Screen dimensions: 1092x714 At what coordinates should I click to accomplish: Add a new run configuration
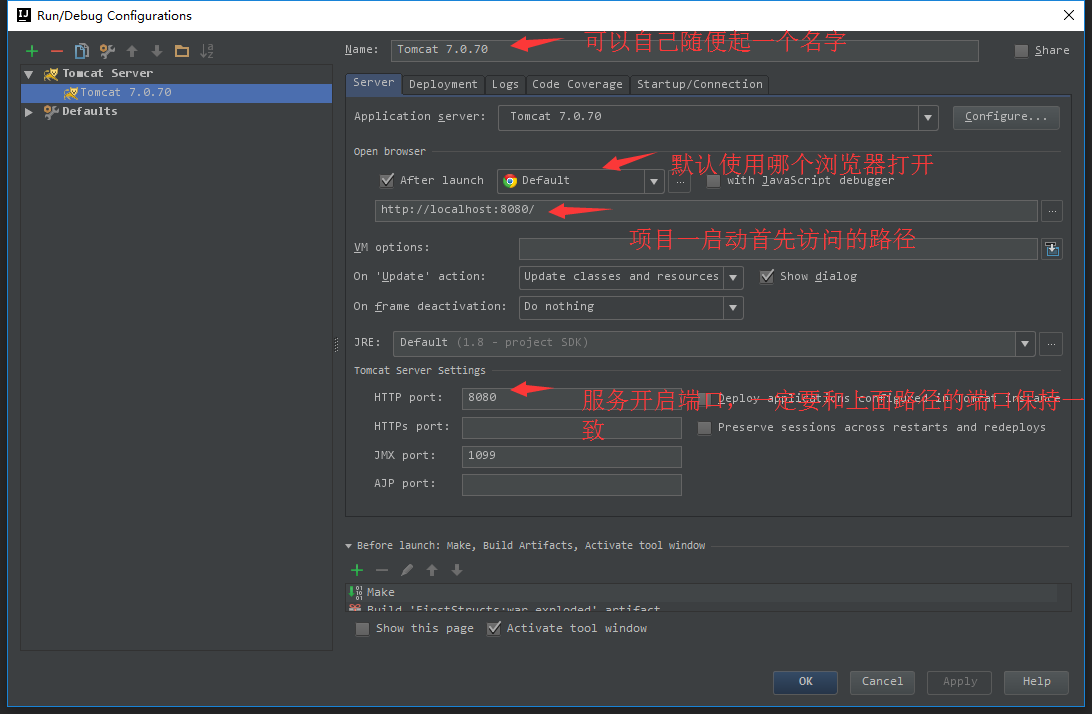click(31, 51)
